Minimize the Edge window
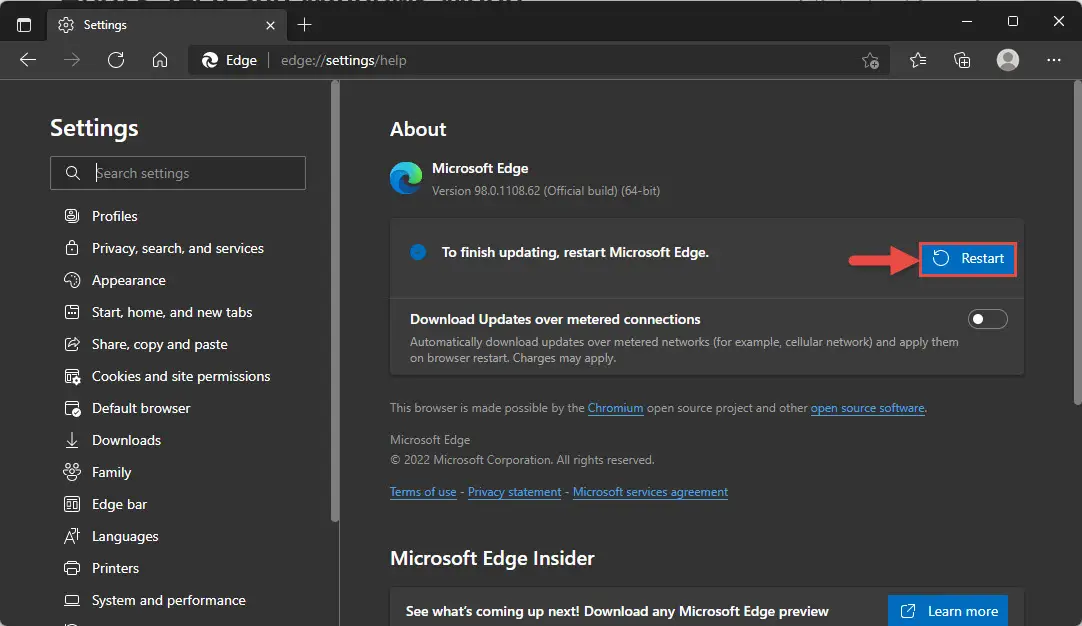The image size is (1082, 626). coord(967,21)
